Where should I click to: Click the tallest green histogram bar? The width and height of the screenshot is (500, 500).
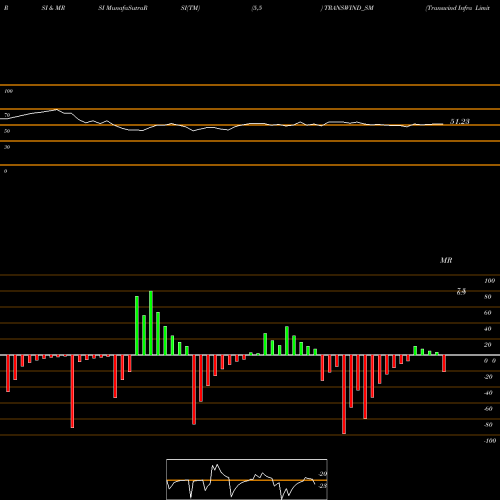click(x=151, y=323)
